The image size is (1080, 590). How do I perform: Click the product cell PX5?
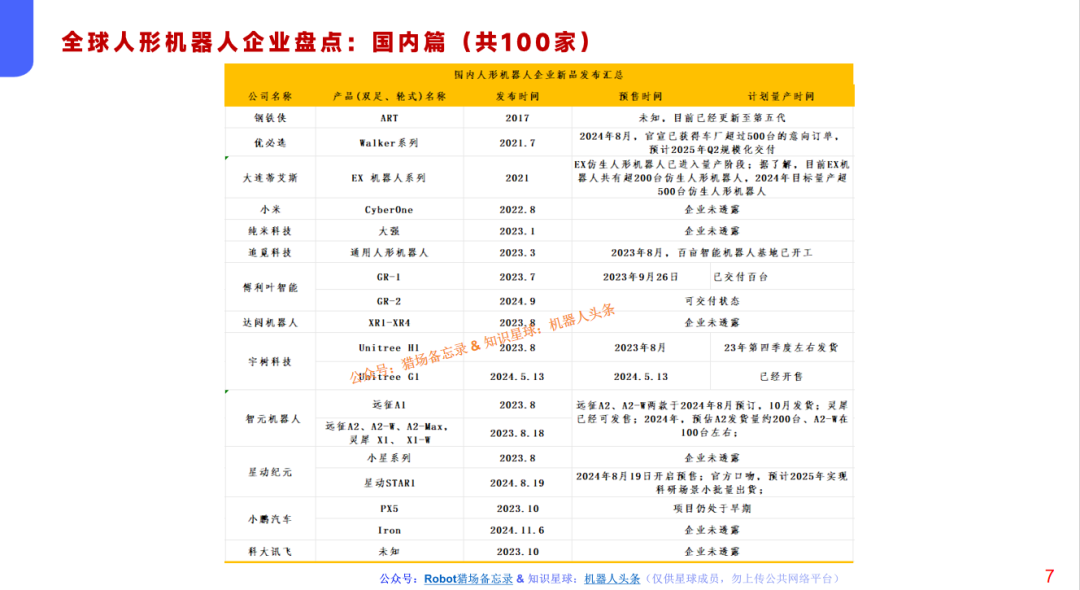(389, 509)
